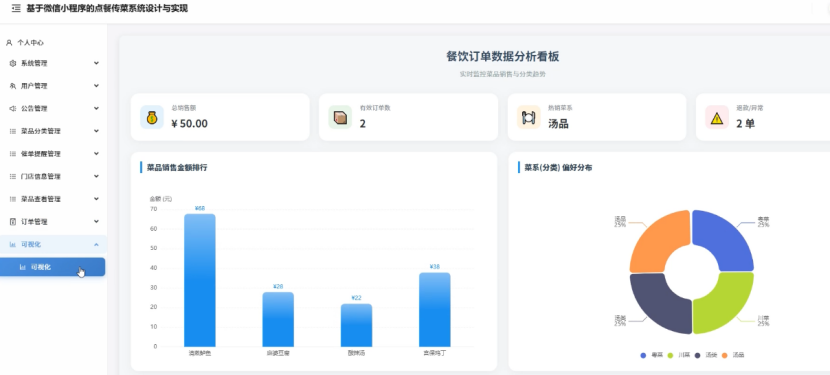Toggle the green 川菜 legend entry

[679, 355]
